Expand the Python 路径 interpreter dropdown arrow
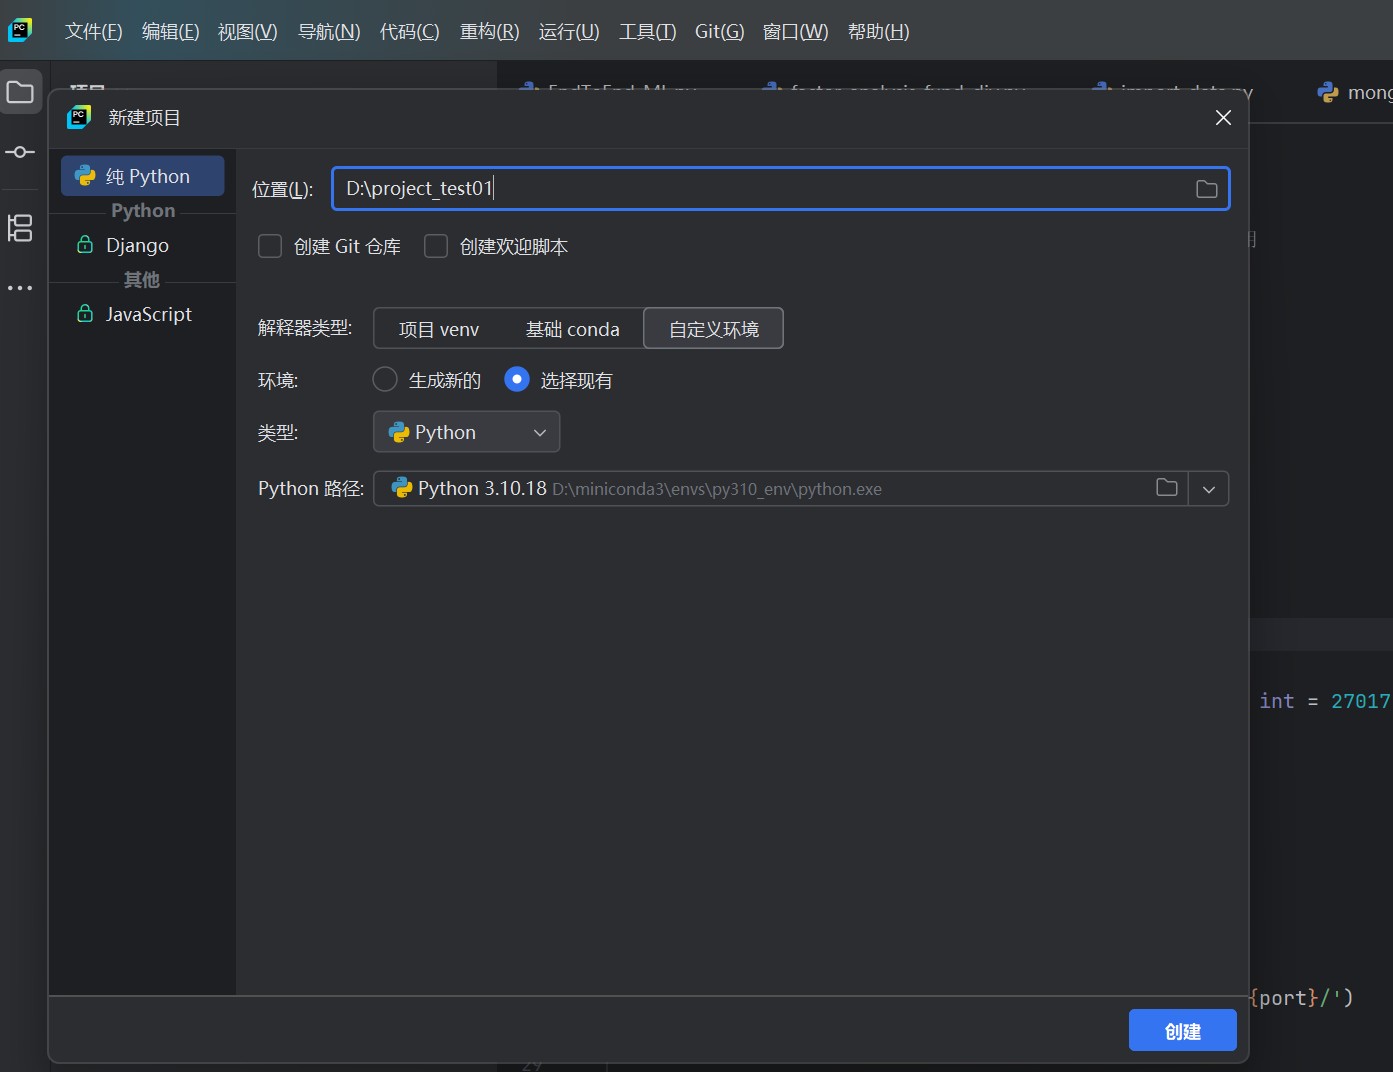This screenshot has width=1393, height=1072. tap(1209, 489)
